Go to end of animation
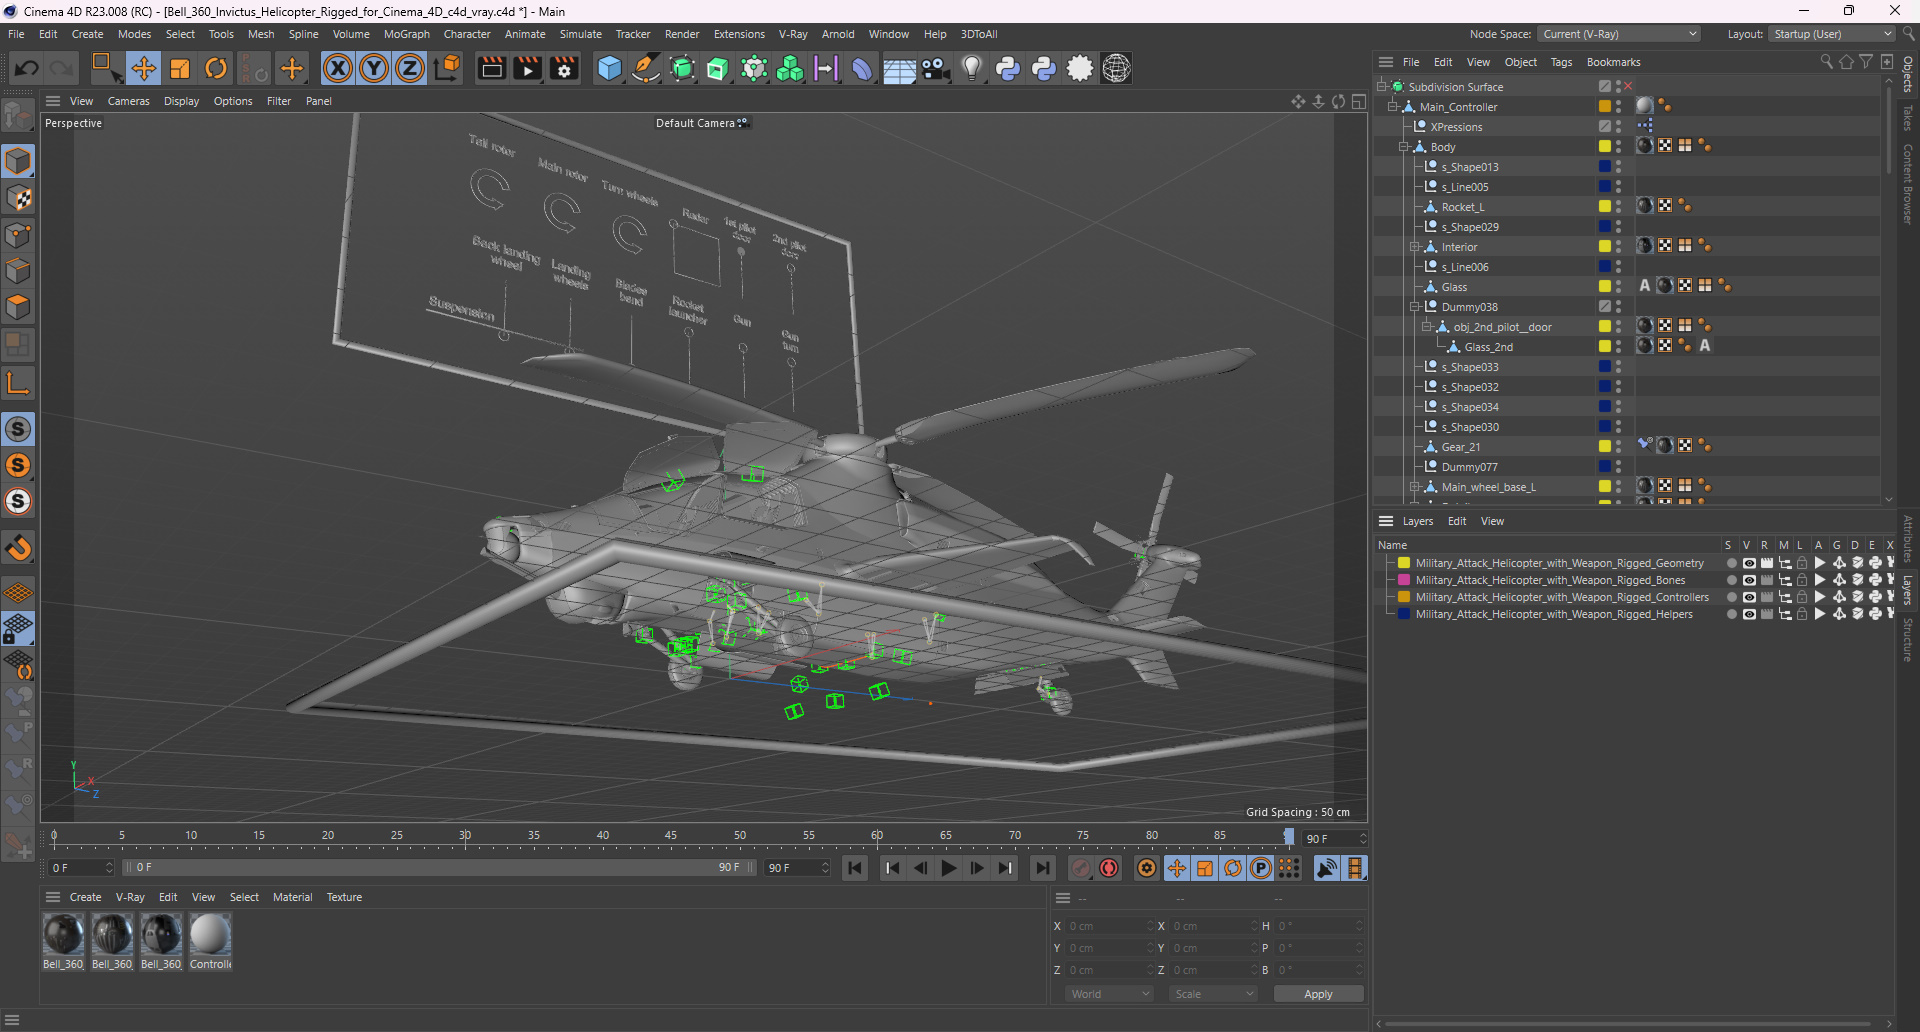 click(1043, 868)
